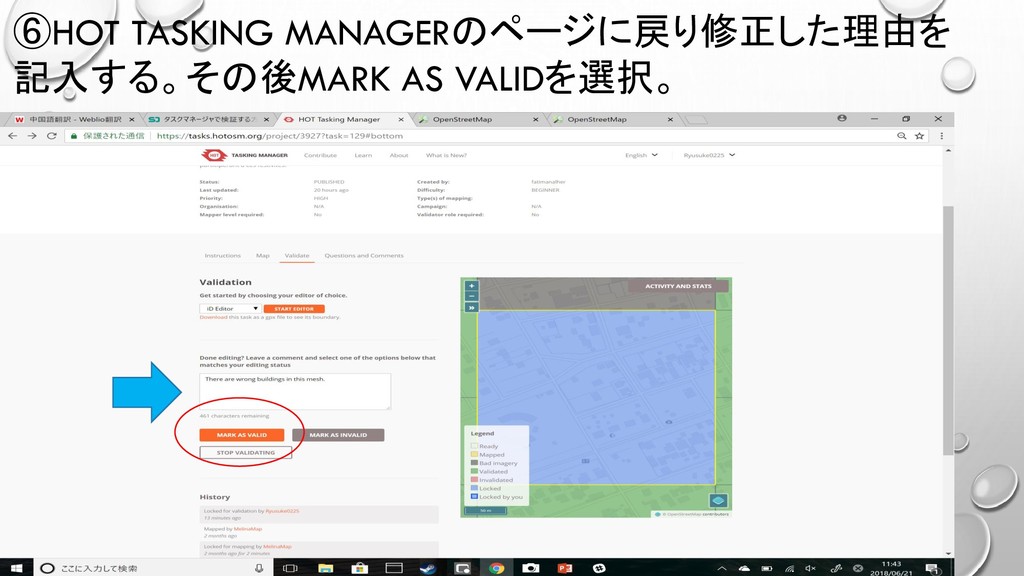Click the Start Editor button
The image size is (1024, 576).
tap(294, 309)
